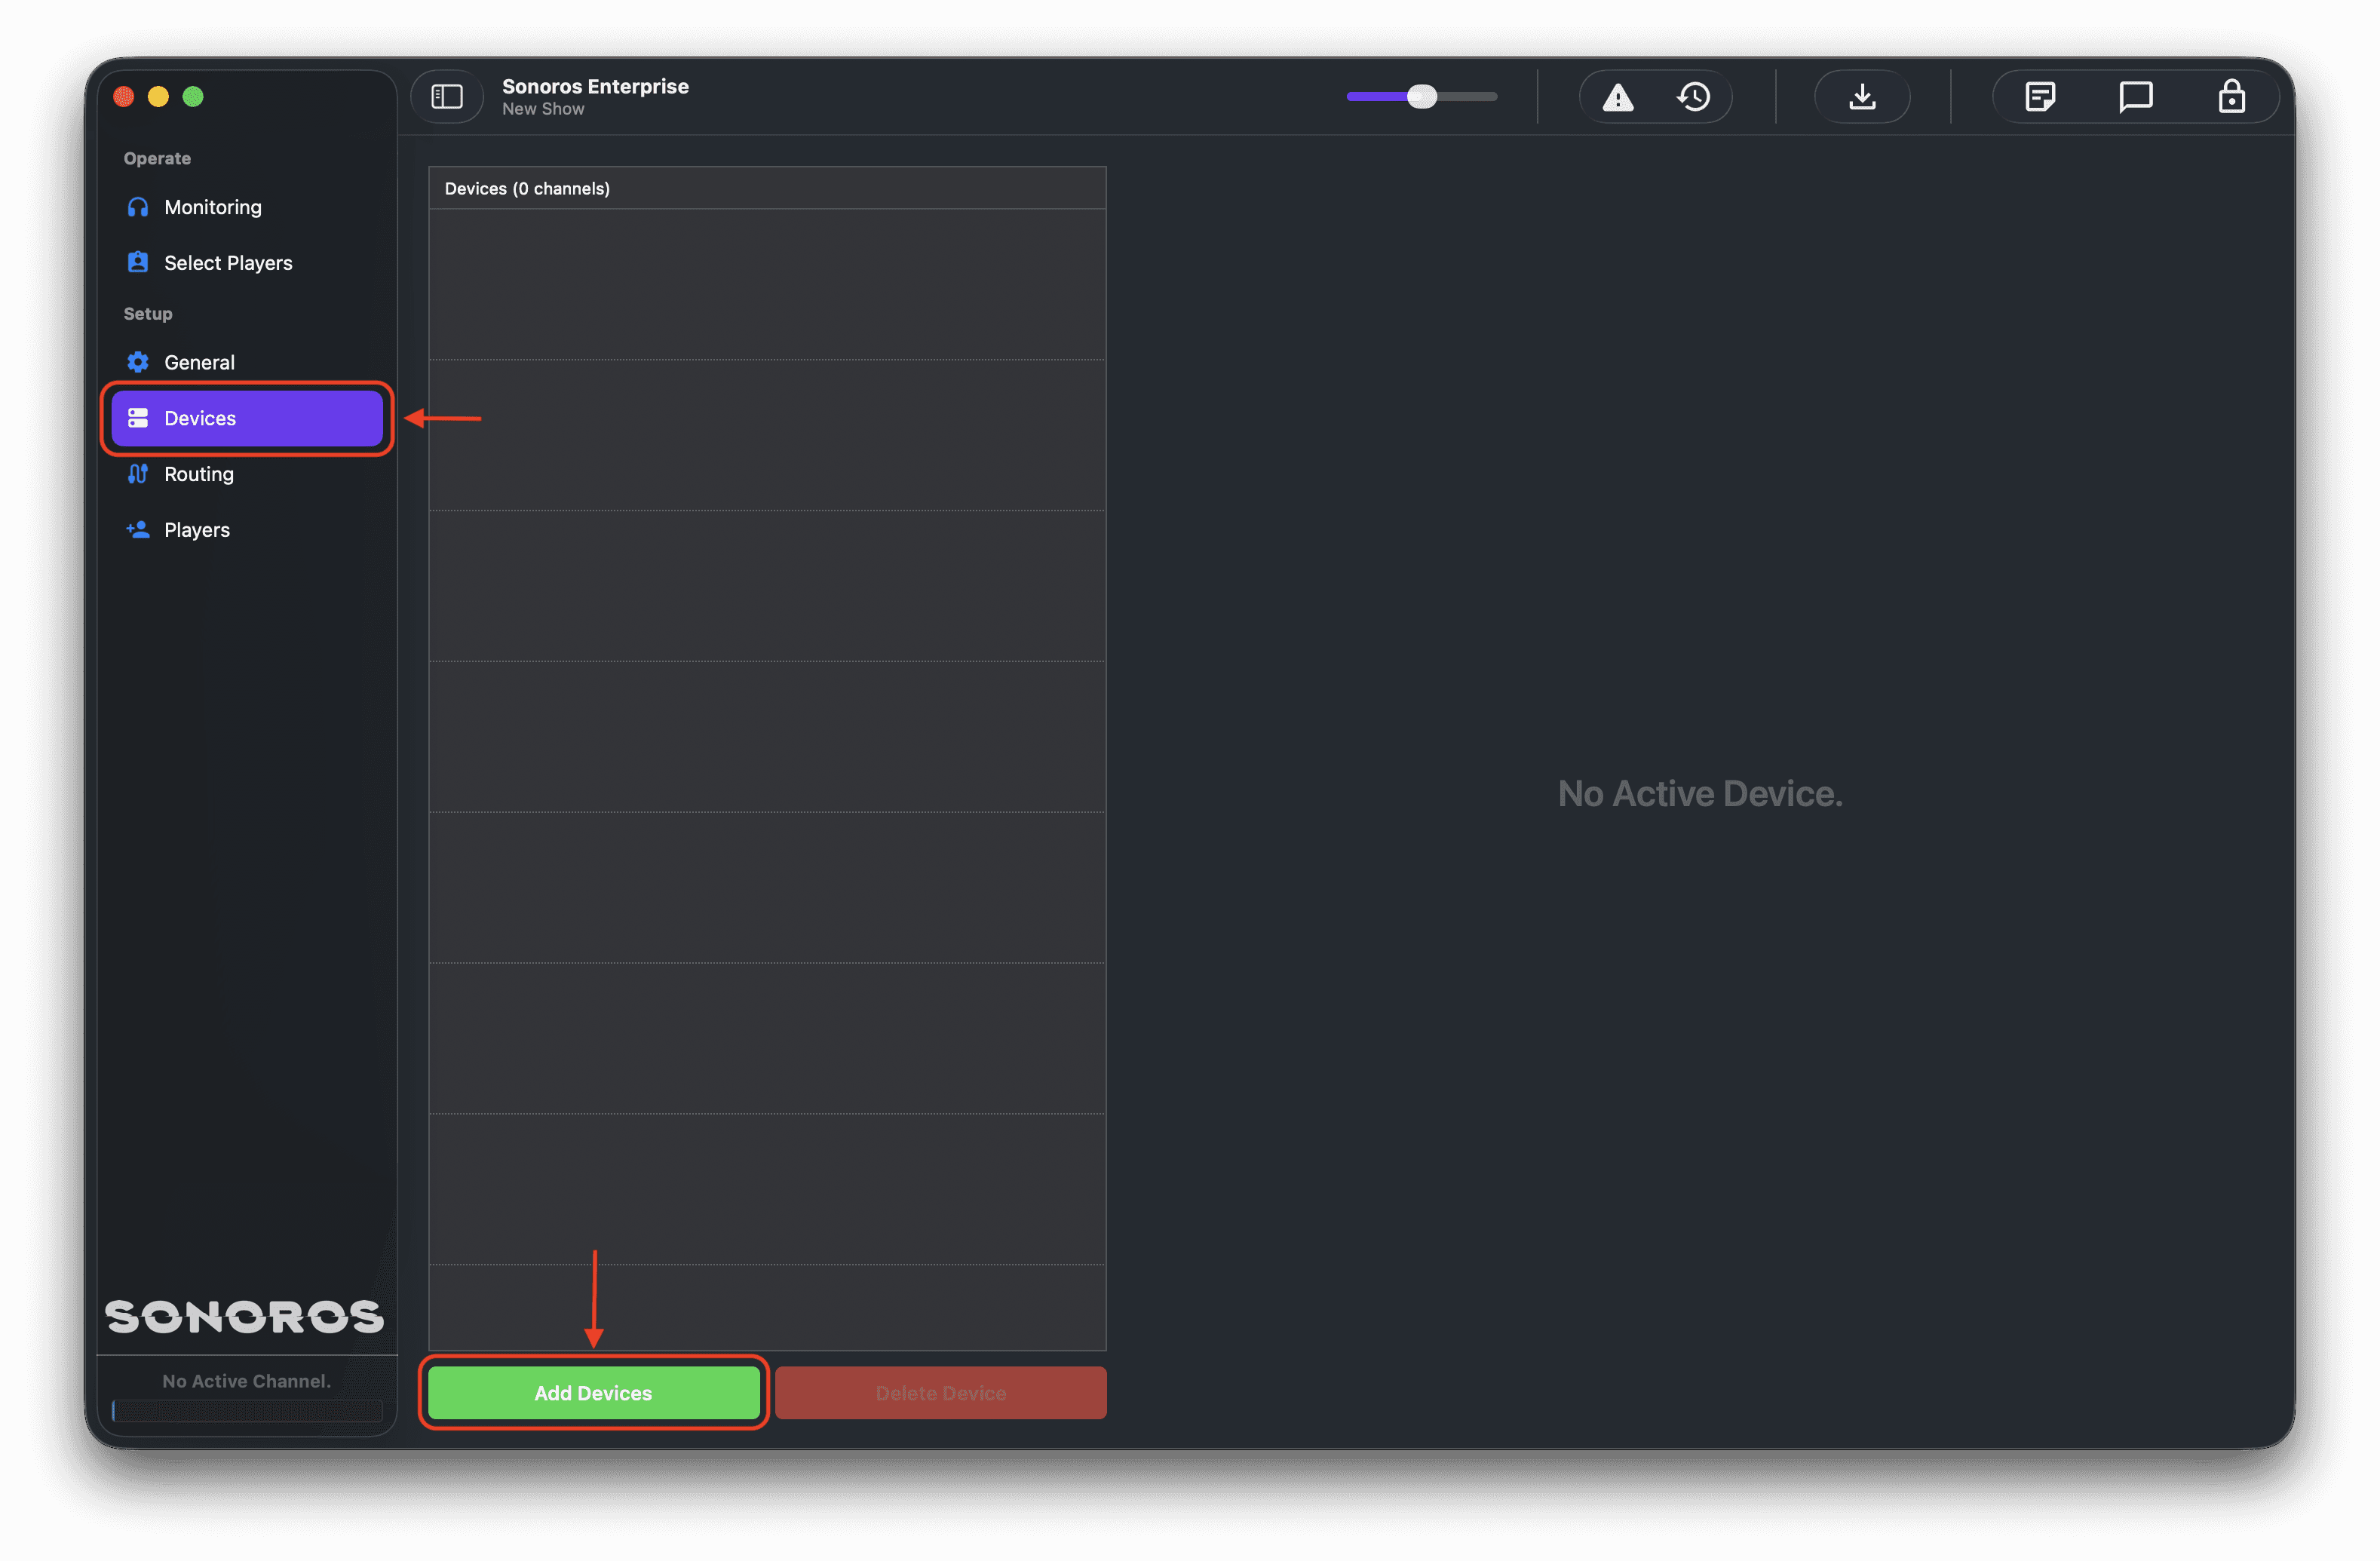The image size is (2380, 1561).
Task: Open the notes sticky icon
Action: (x=2040, y=97)
